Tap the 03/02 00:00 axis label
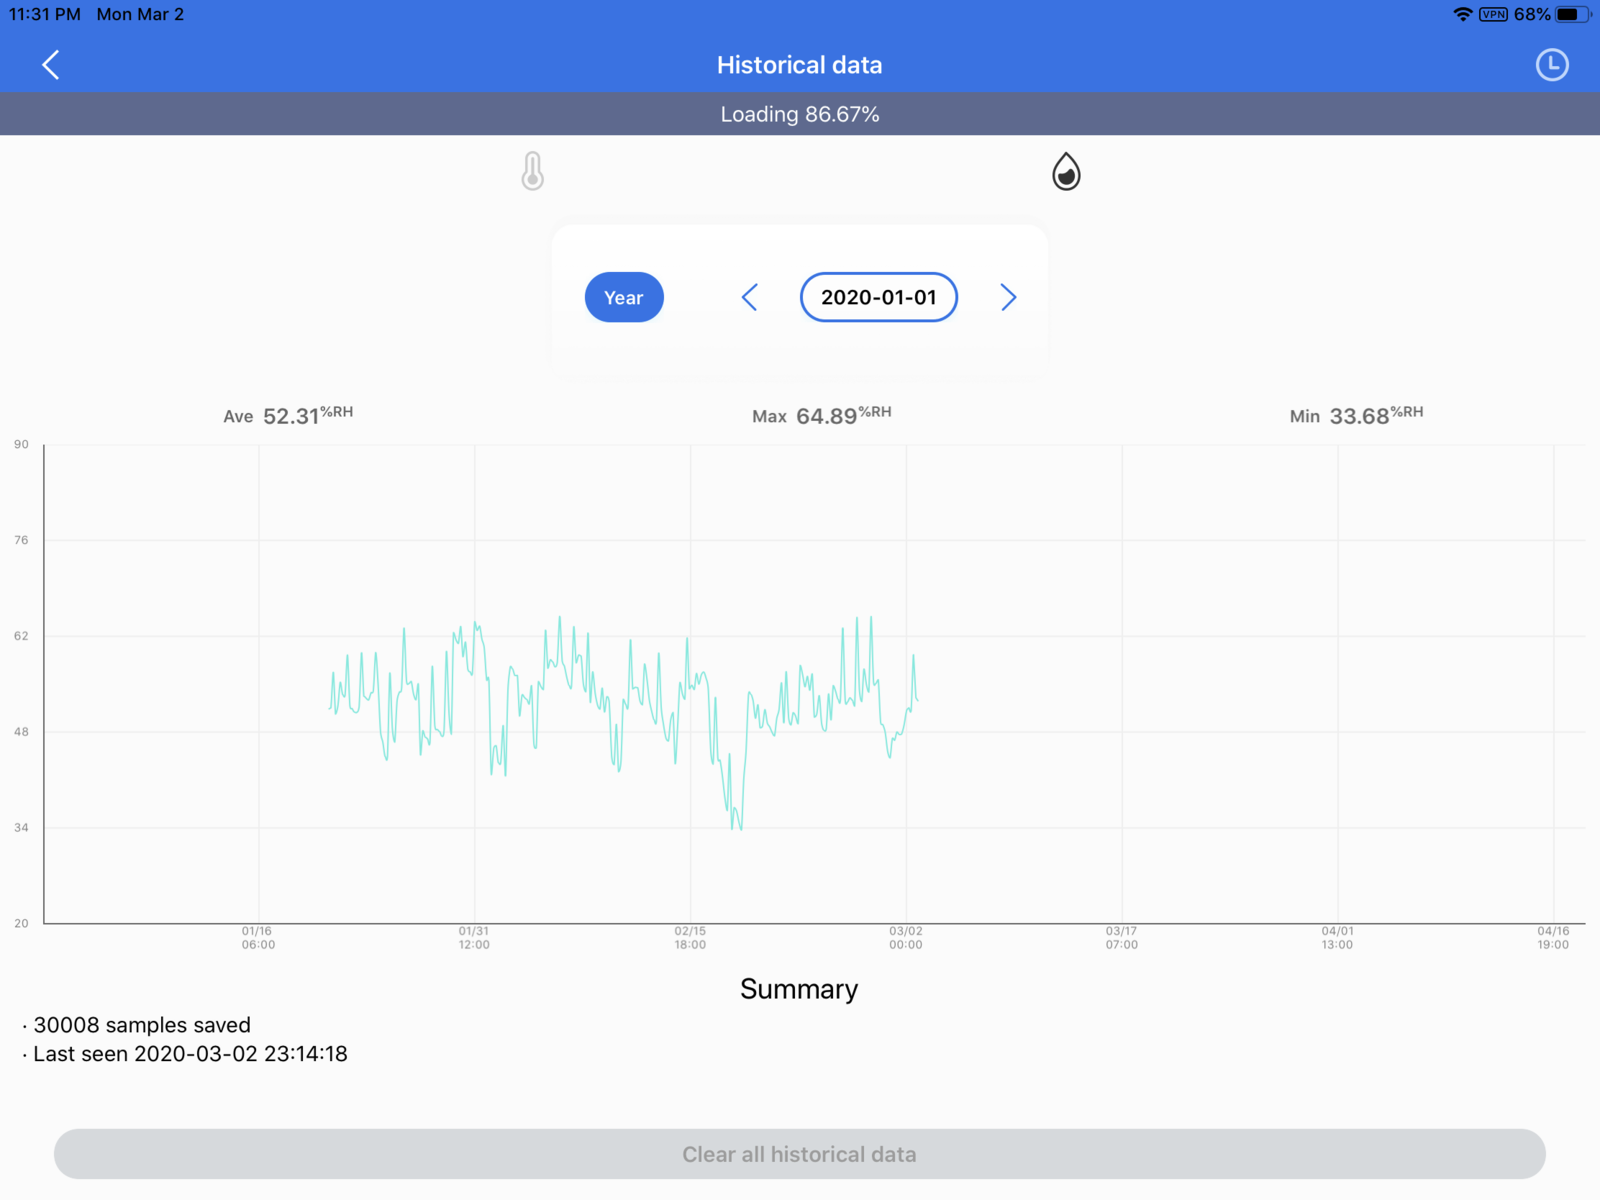 pos(906,937)
